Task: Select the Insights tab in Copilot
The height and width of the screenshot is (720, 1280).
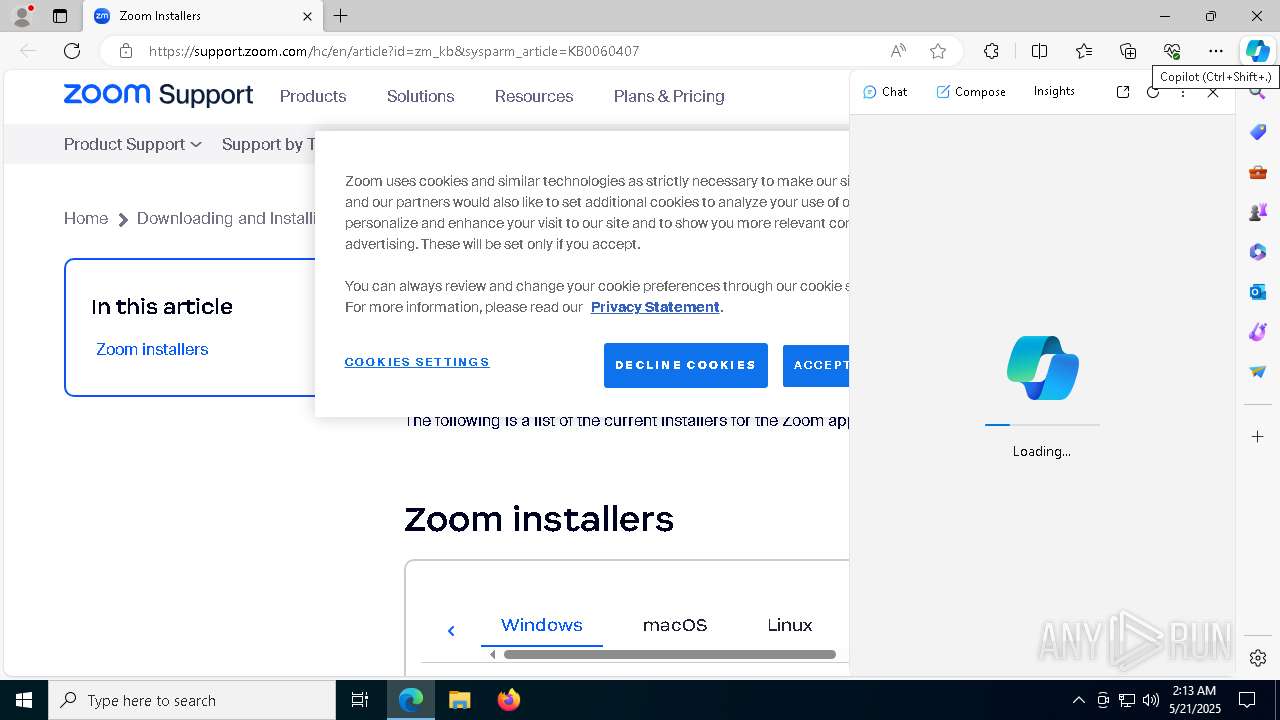Action: point(1054,91)
